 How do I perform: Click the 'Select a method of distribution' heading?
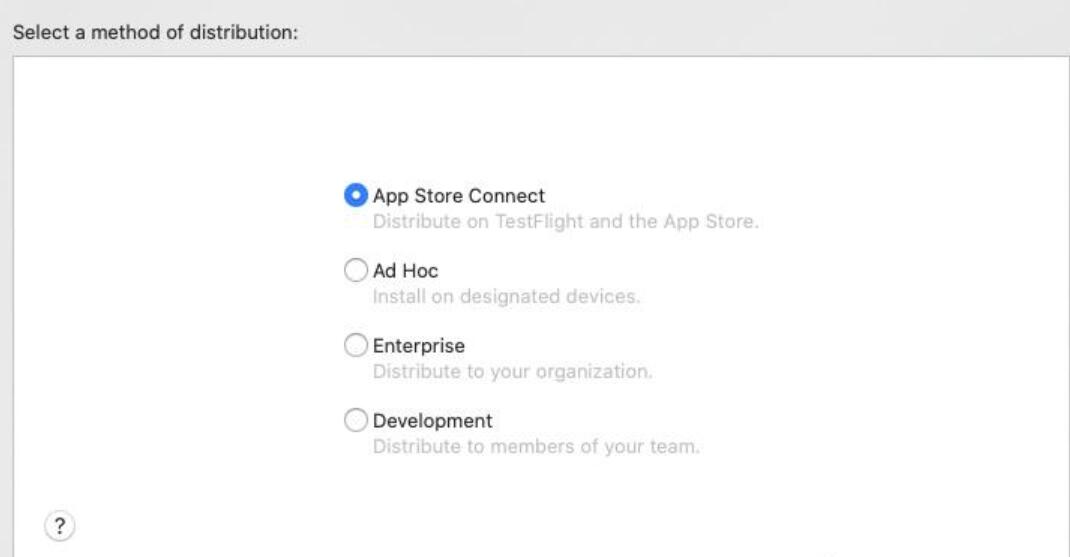pos(156,32)
